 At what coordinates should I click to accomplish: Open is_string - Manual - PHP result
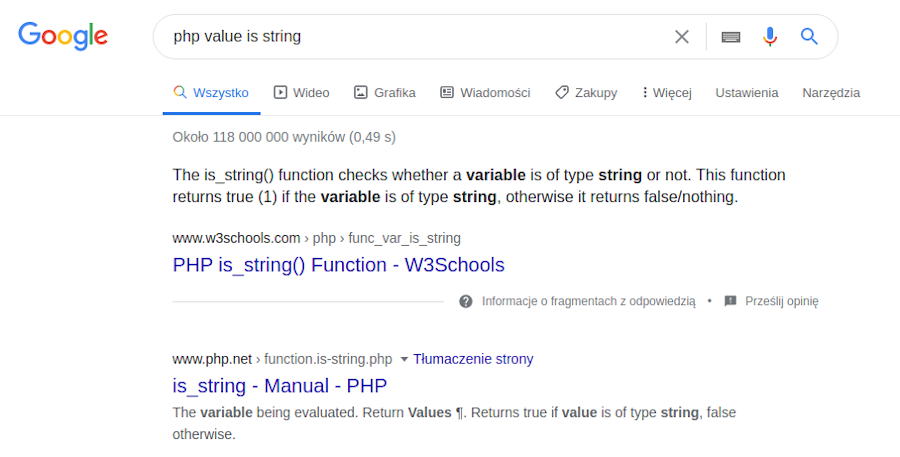[x=279, y=385]
